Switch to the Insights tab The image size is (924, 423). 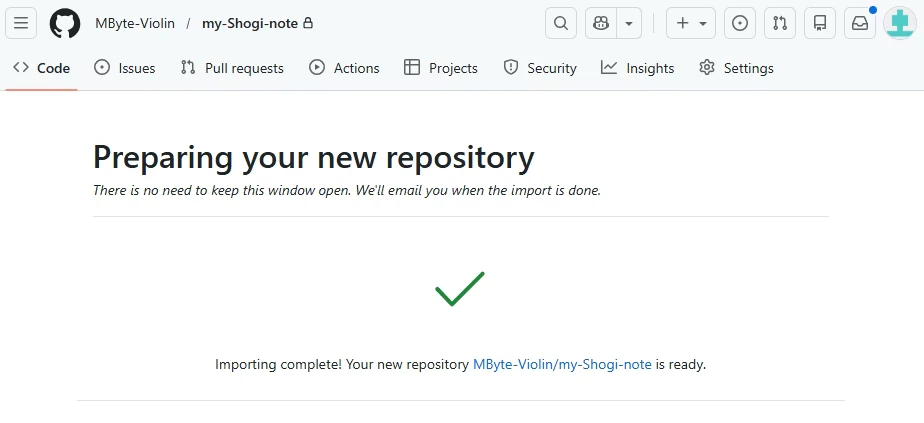(x=638, y=68)
